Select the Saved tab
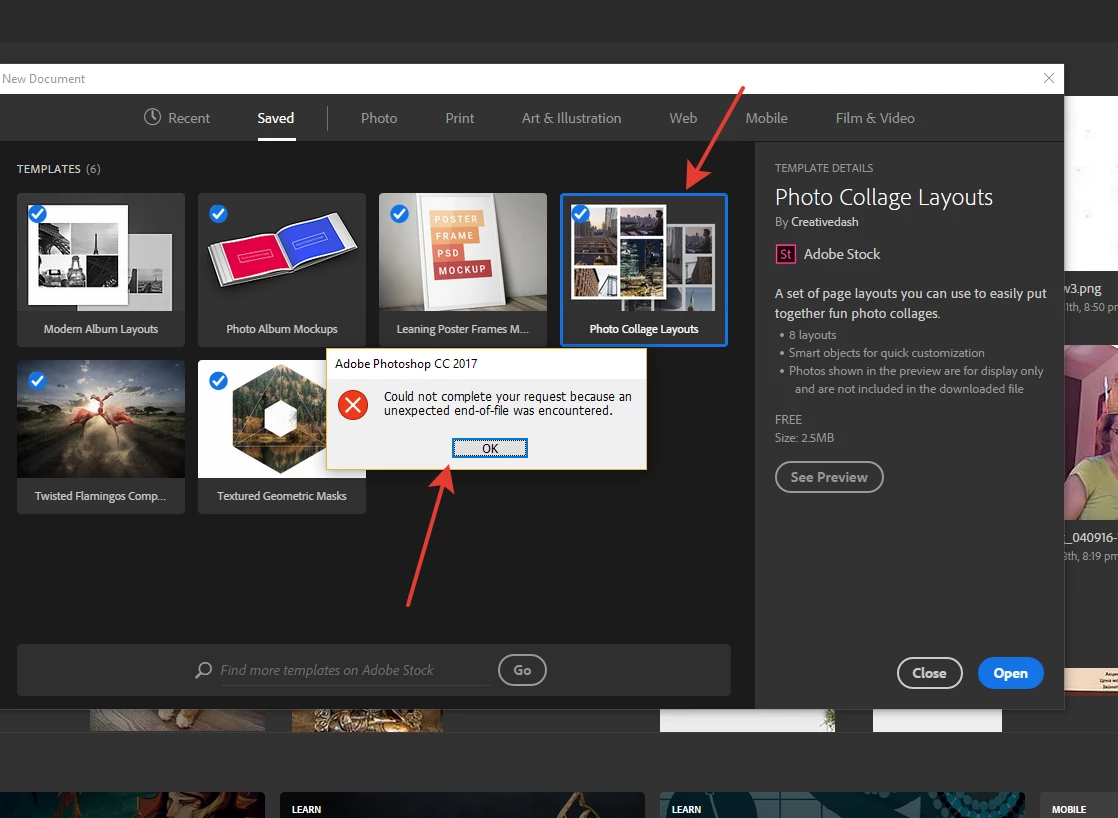The width and height of the screenshot is (1118, 818). (x=276, y=118)
